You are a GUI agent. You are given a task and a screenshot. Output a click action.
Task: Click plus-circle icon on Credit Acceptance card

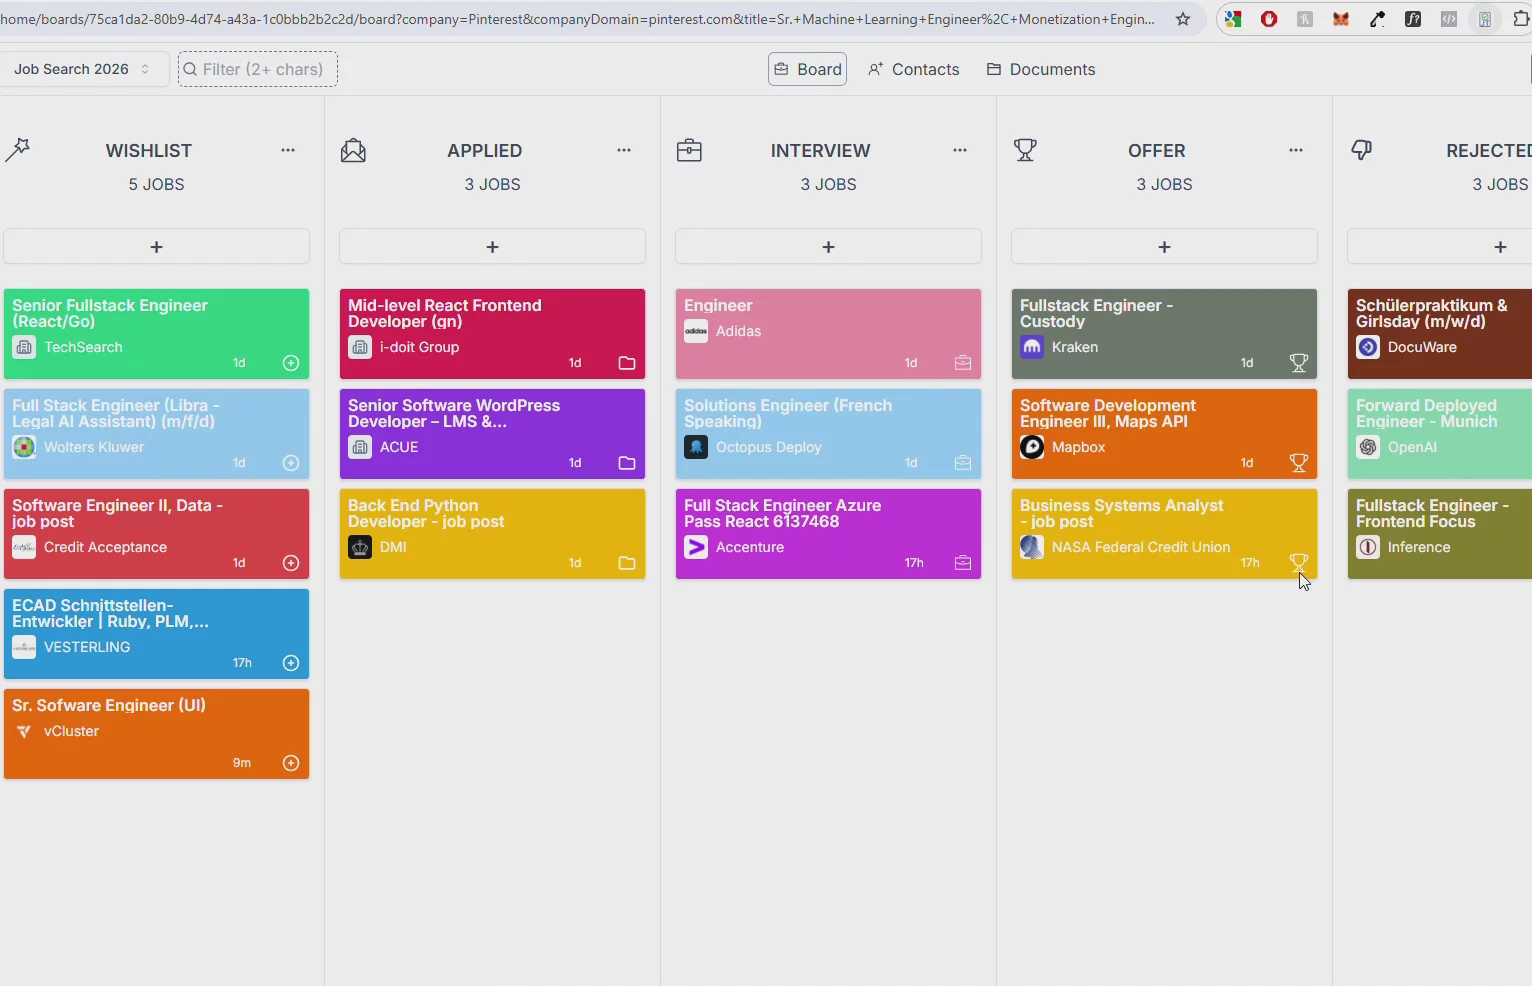tap(291, 563)
